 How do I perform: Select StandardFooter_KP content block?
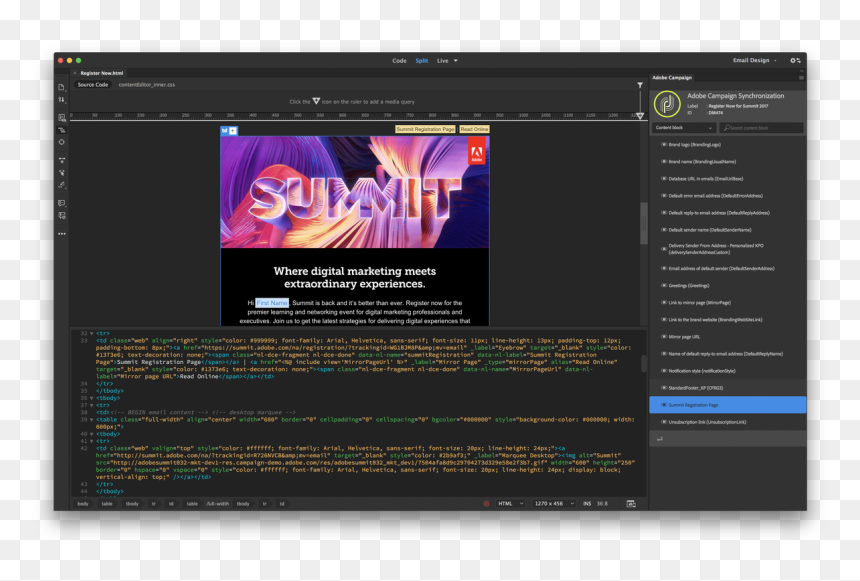[x=728, y=388]
